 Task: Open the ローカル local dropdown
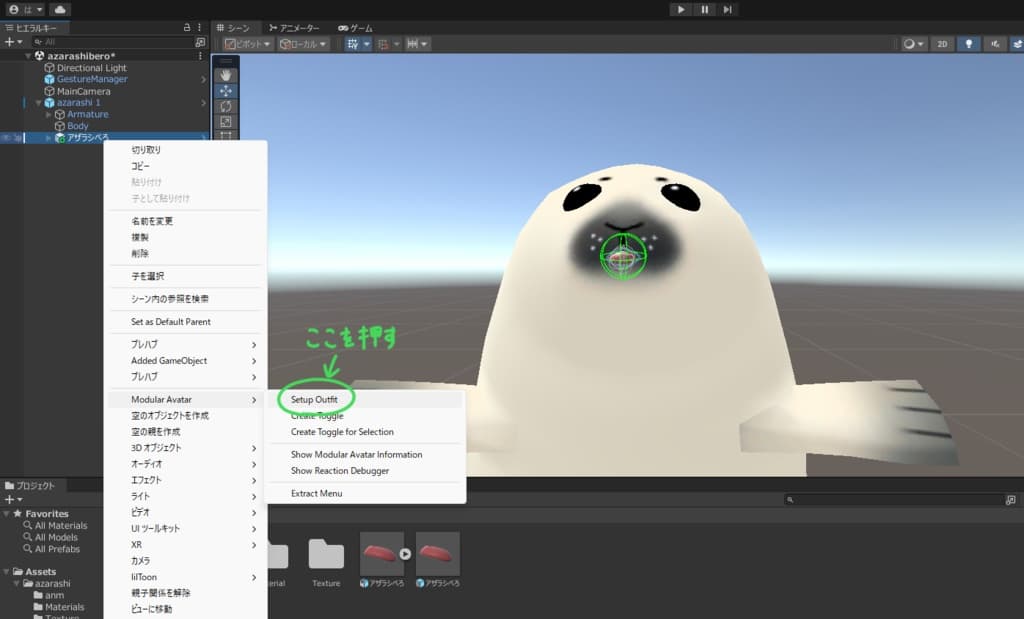[x=302, y=44]
